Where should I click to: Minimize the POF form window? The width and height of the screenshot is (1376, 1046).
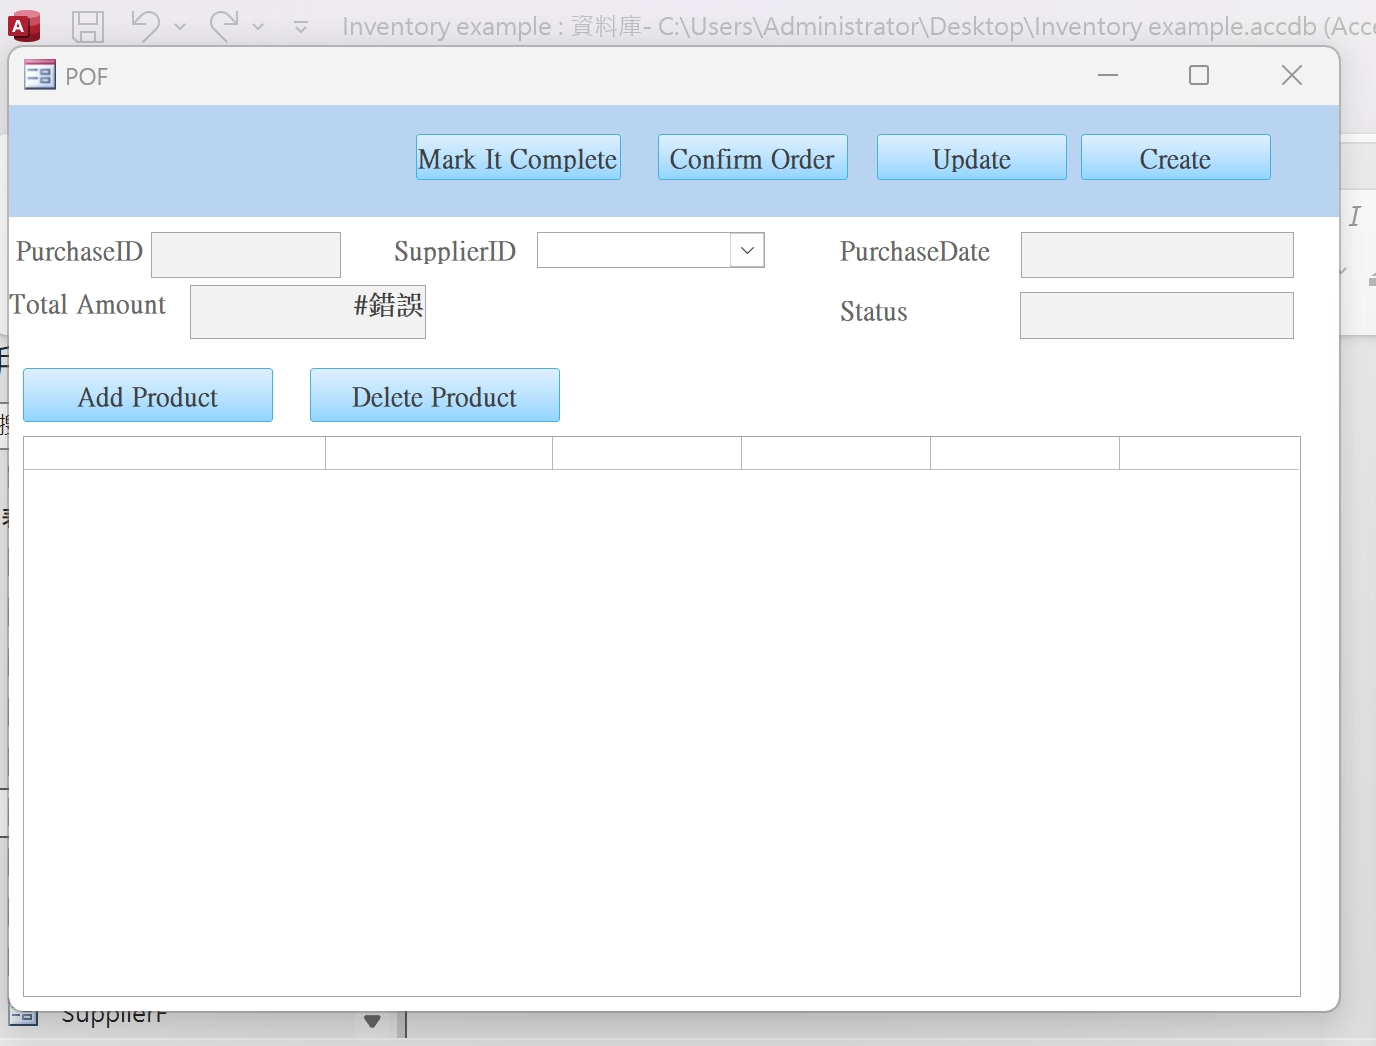tap(1108, 75)
